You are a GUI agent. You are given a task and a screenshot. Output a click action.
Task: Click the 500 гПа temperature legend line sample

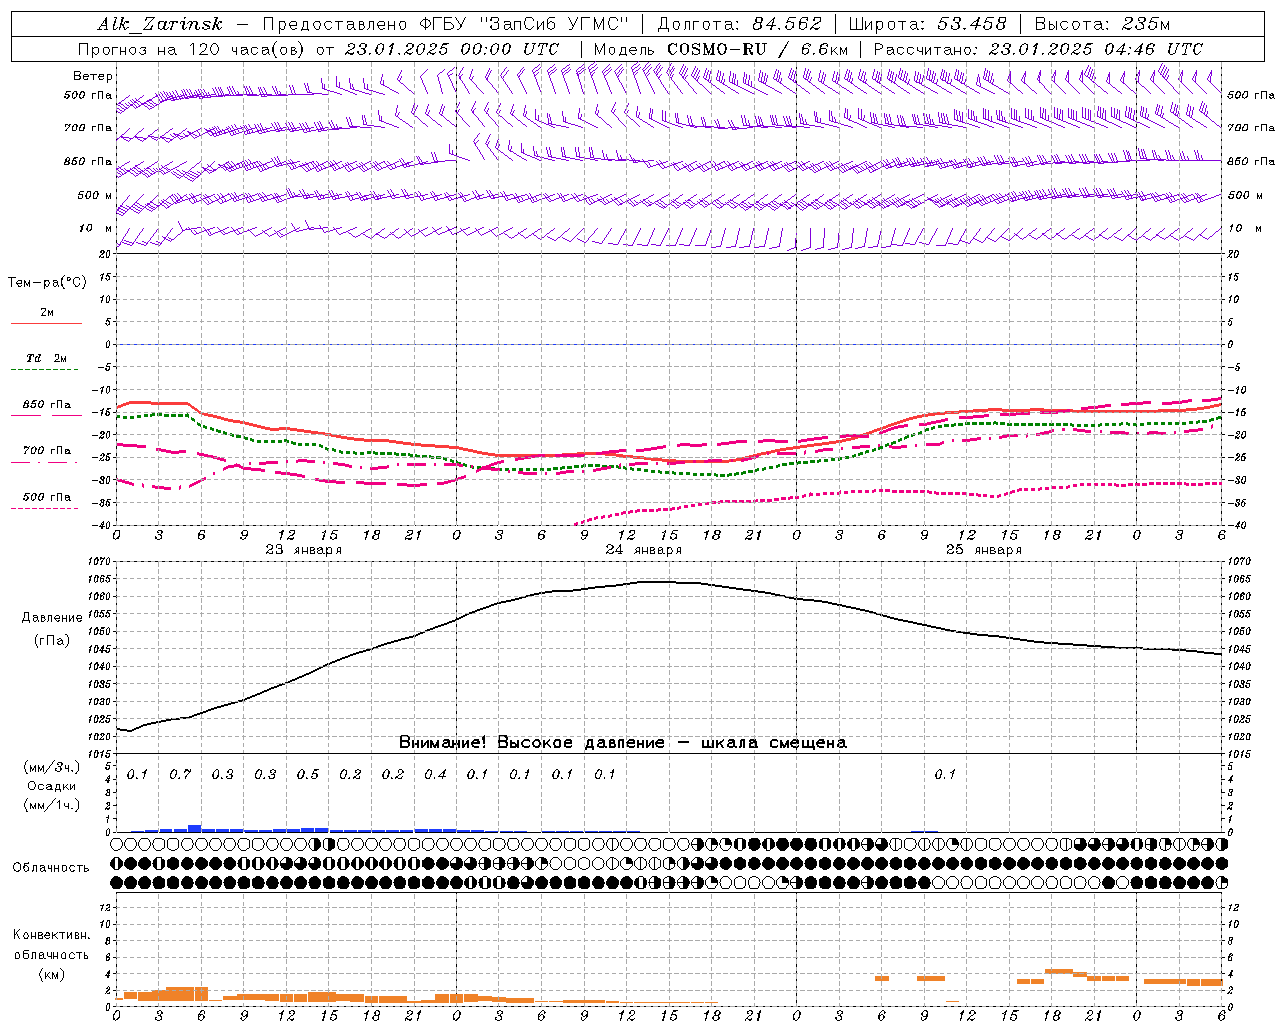(44, 508)
